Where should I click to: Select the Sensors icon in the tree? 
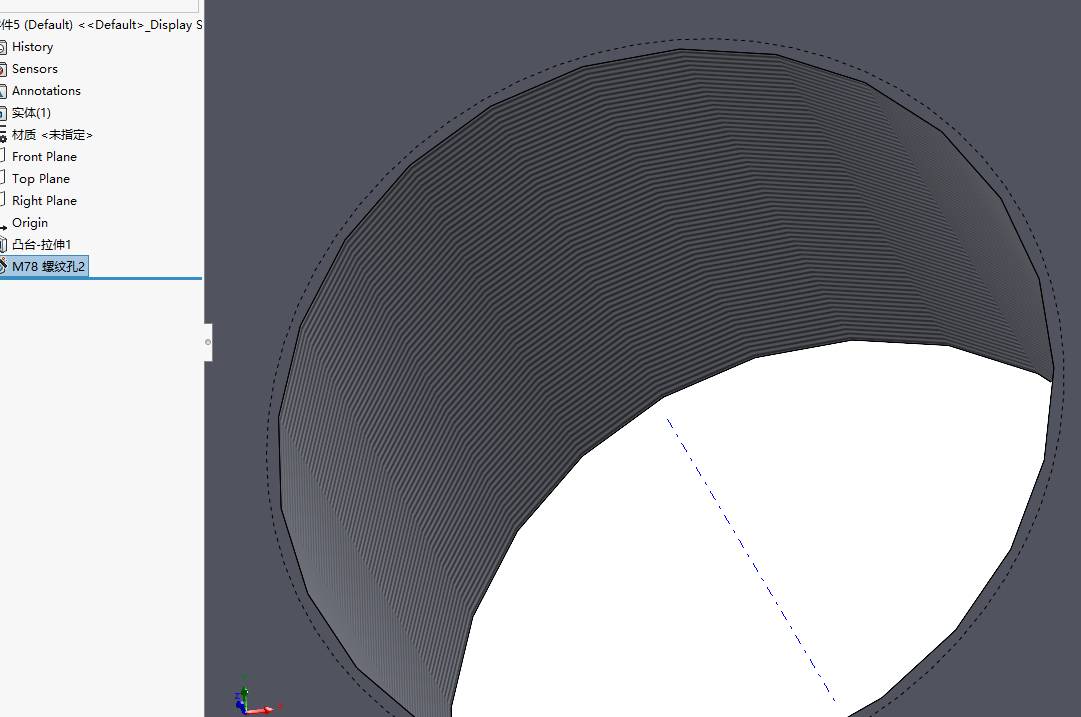[3, 69]
